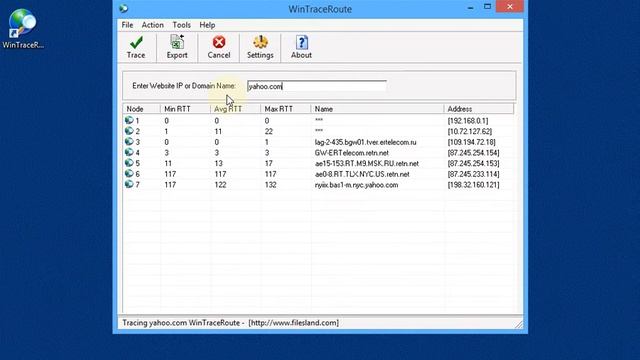Click the WinTraceRoute title bar app icon
The height and width of the screenshot is (360, 640).
click(x=124, y=9)
